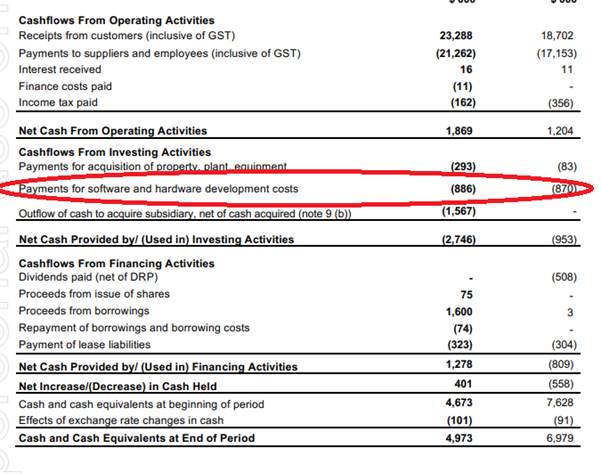Viewport: 601px width, 474px height.
Task: Select 'Cash and cash equivalents at beginning of period'
Action: pos(141,404)
